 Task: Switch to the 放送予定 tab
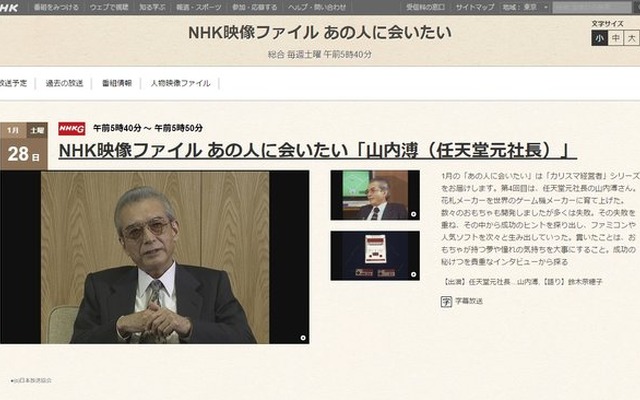pos(13,83)
